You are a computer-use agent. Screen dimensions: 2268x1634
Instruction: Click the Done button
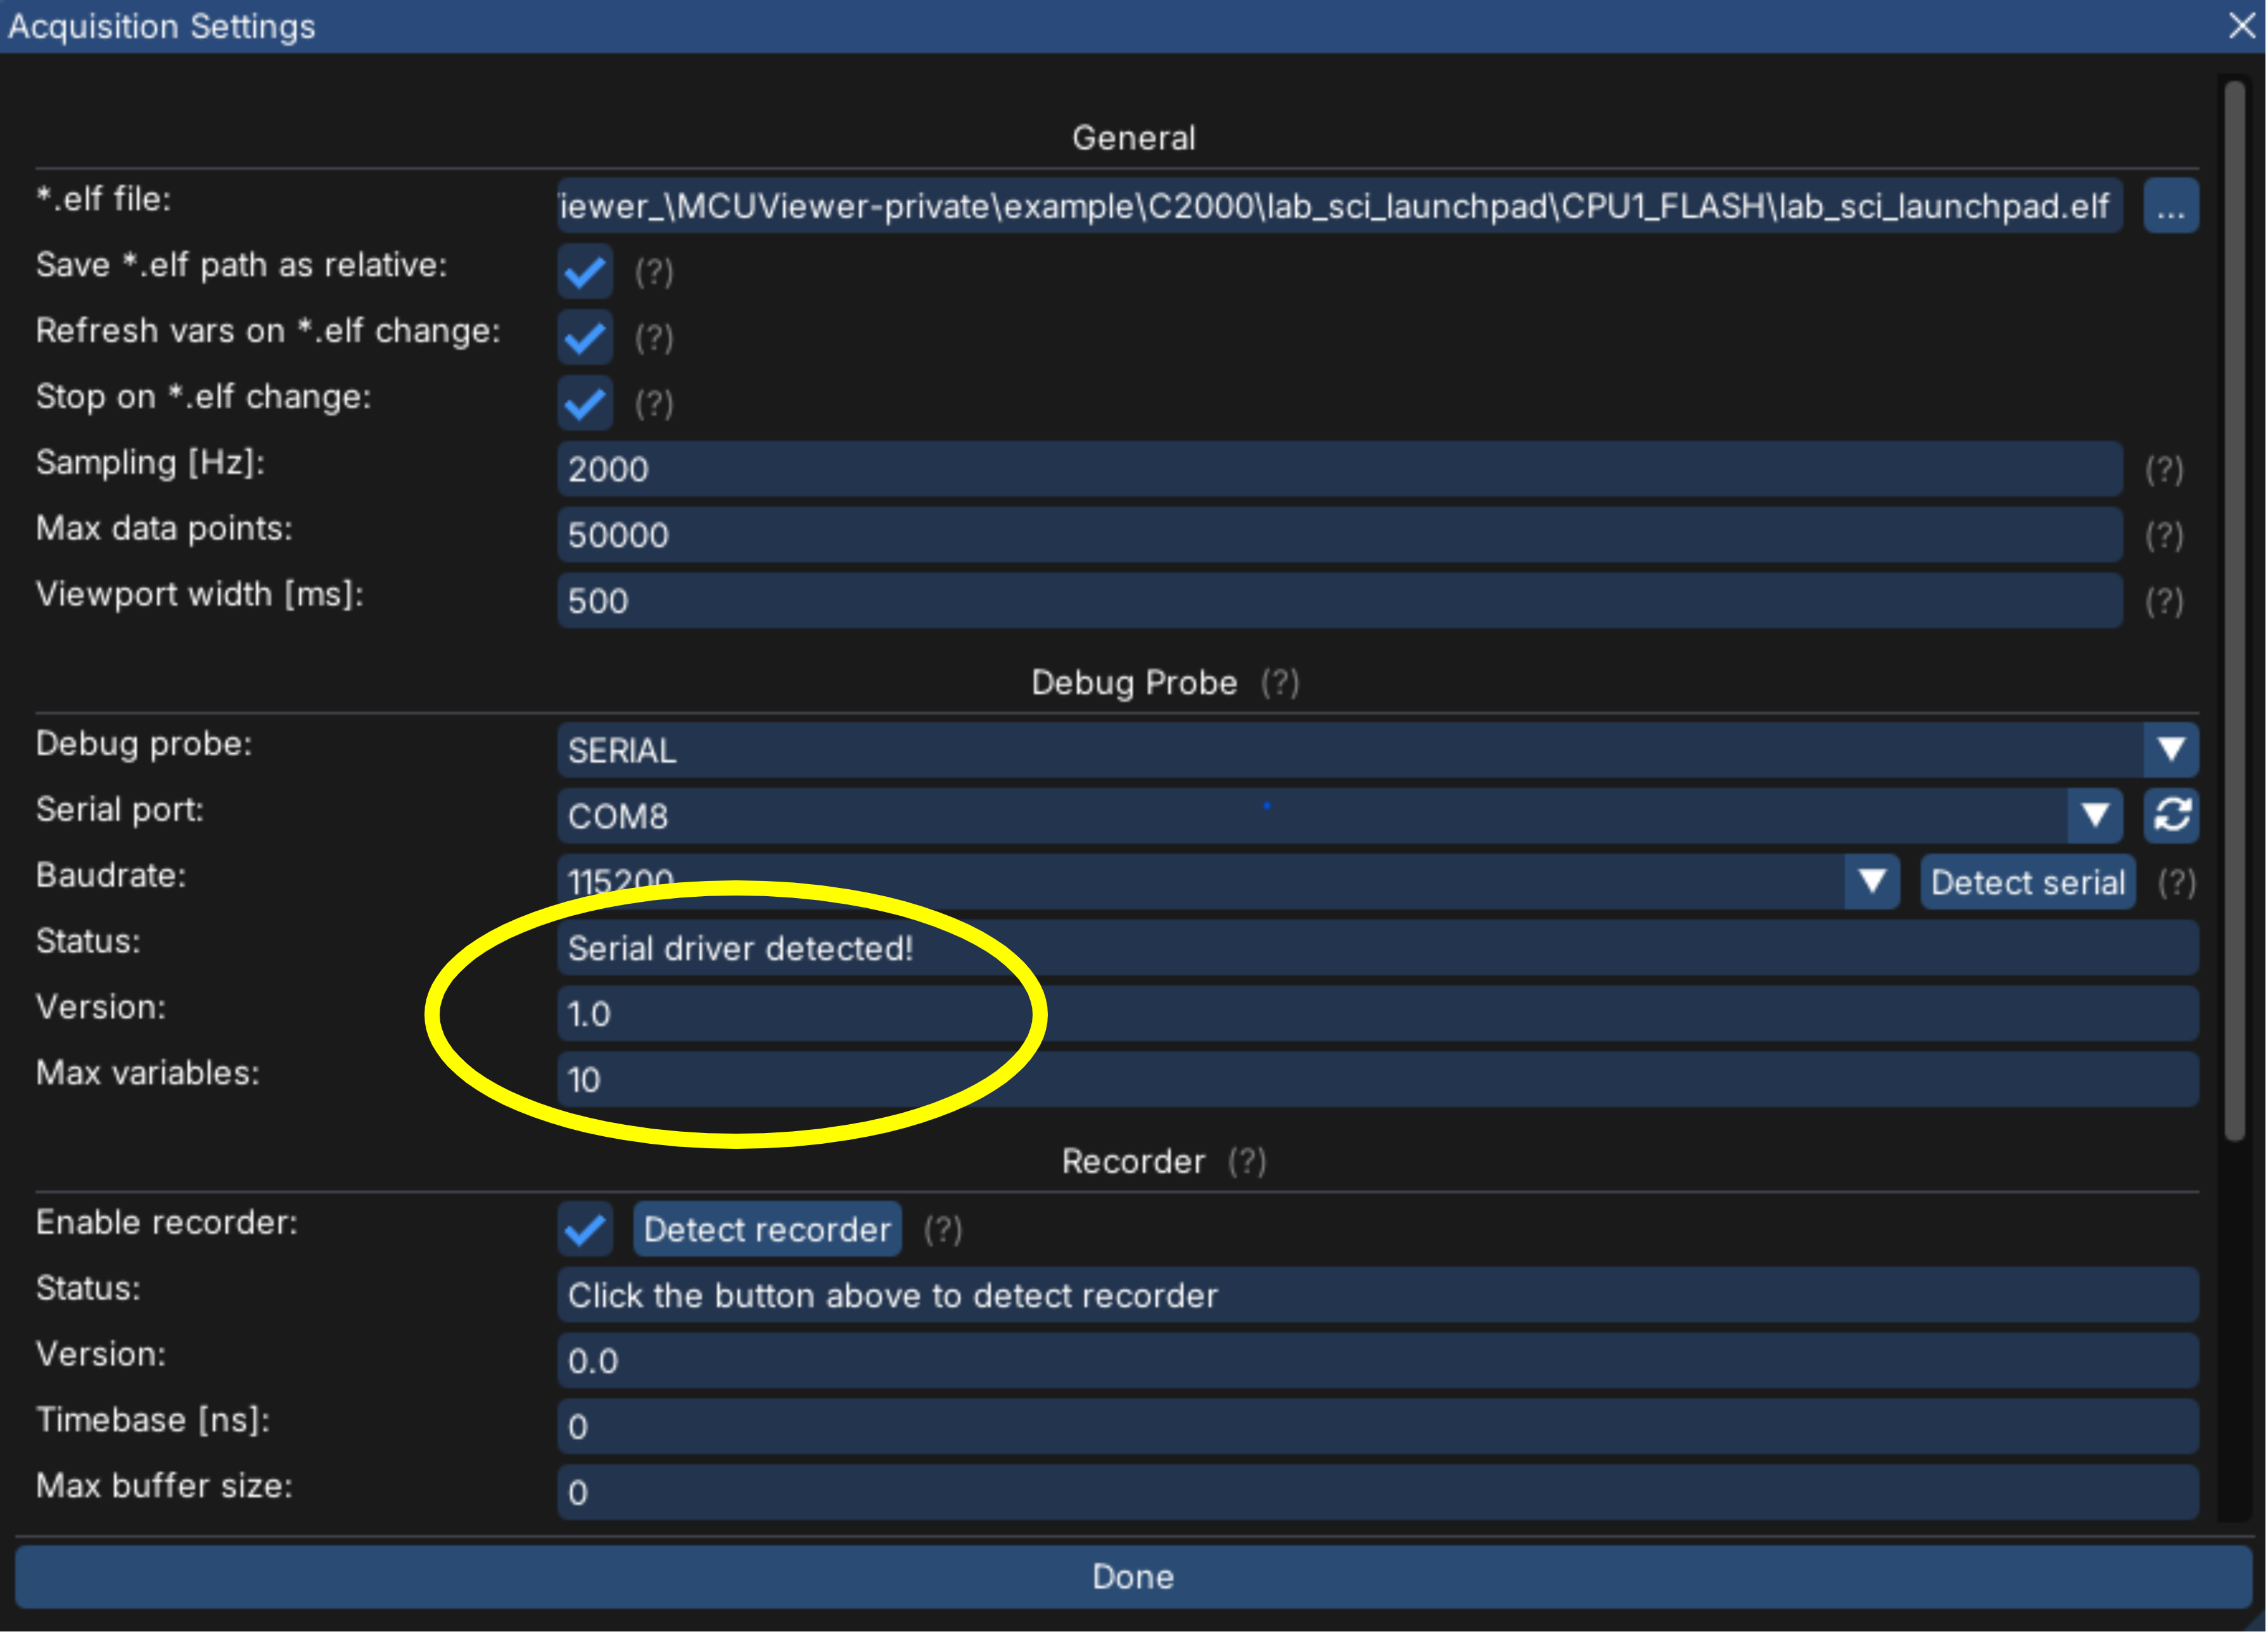(x=1133, y=1577)
